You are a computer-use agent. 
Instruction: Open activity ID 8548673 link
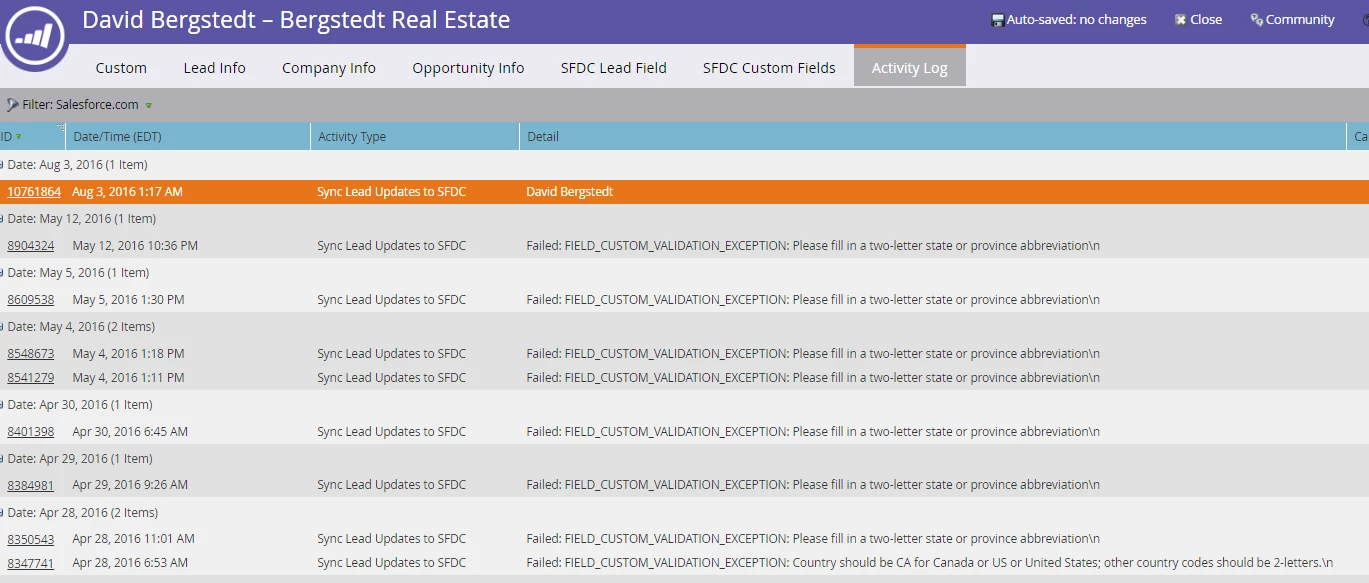point(31,354)
